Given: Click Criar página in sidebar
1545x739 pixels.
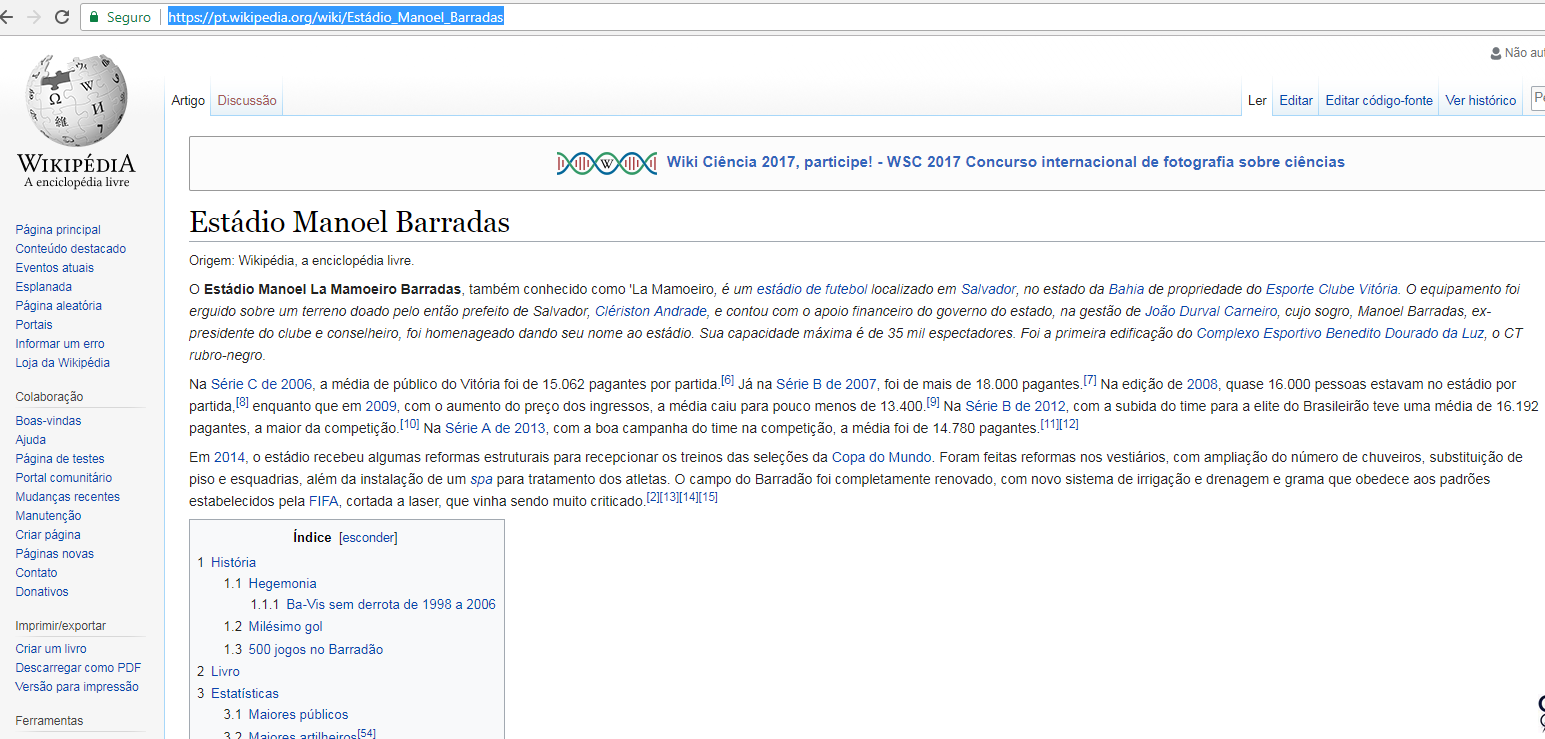Looking at the screenshot, I should (x=48, y=535).
